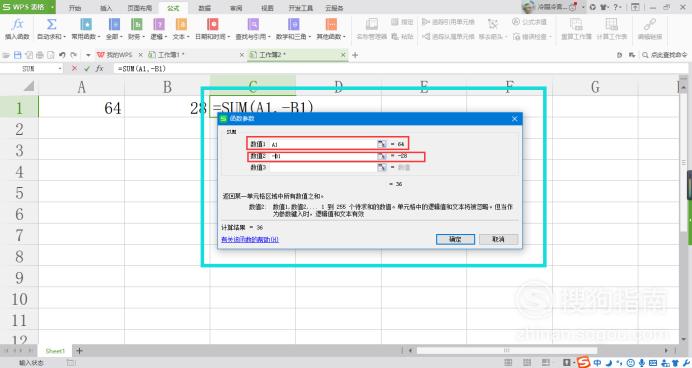The height and width of the screenshot is (368, 692).
Task: Switch to the 云服务 ribbon tab
Action: coord(334,8)
